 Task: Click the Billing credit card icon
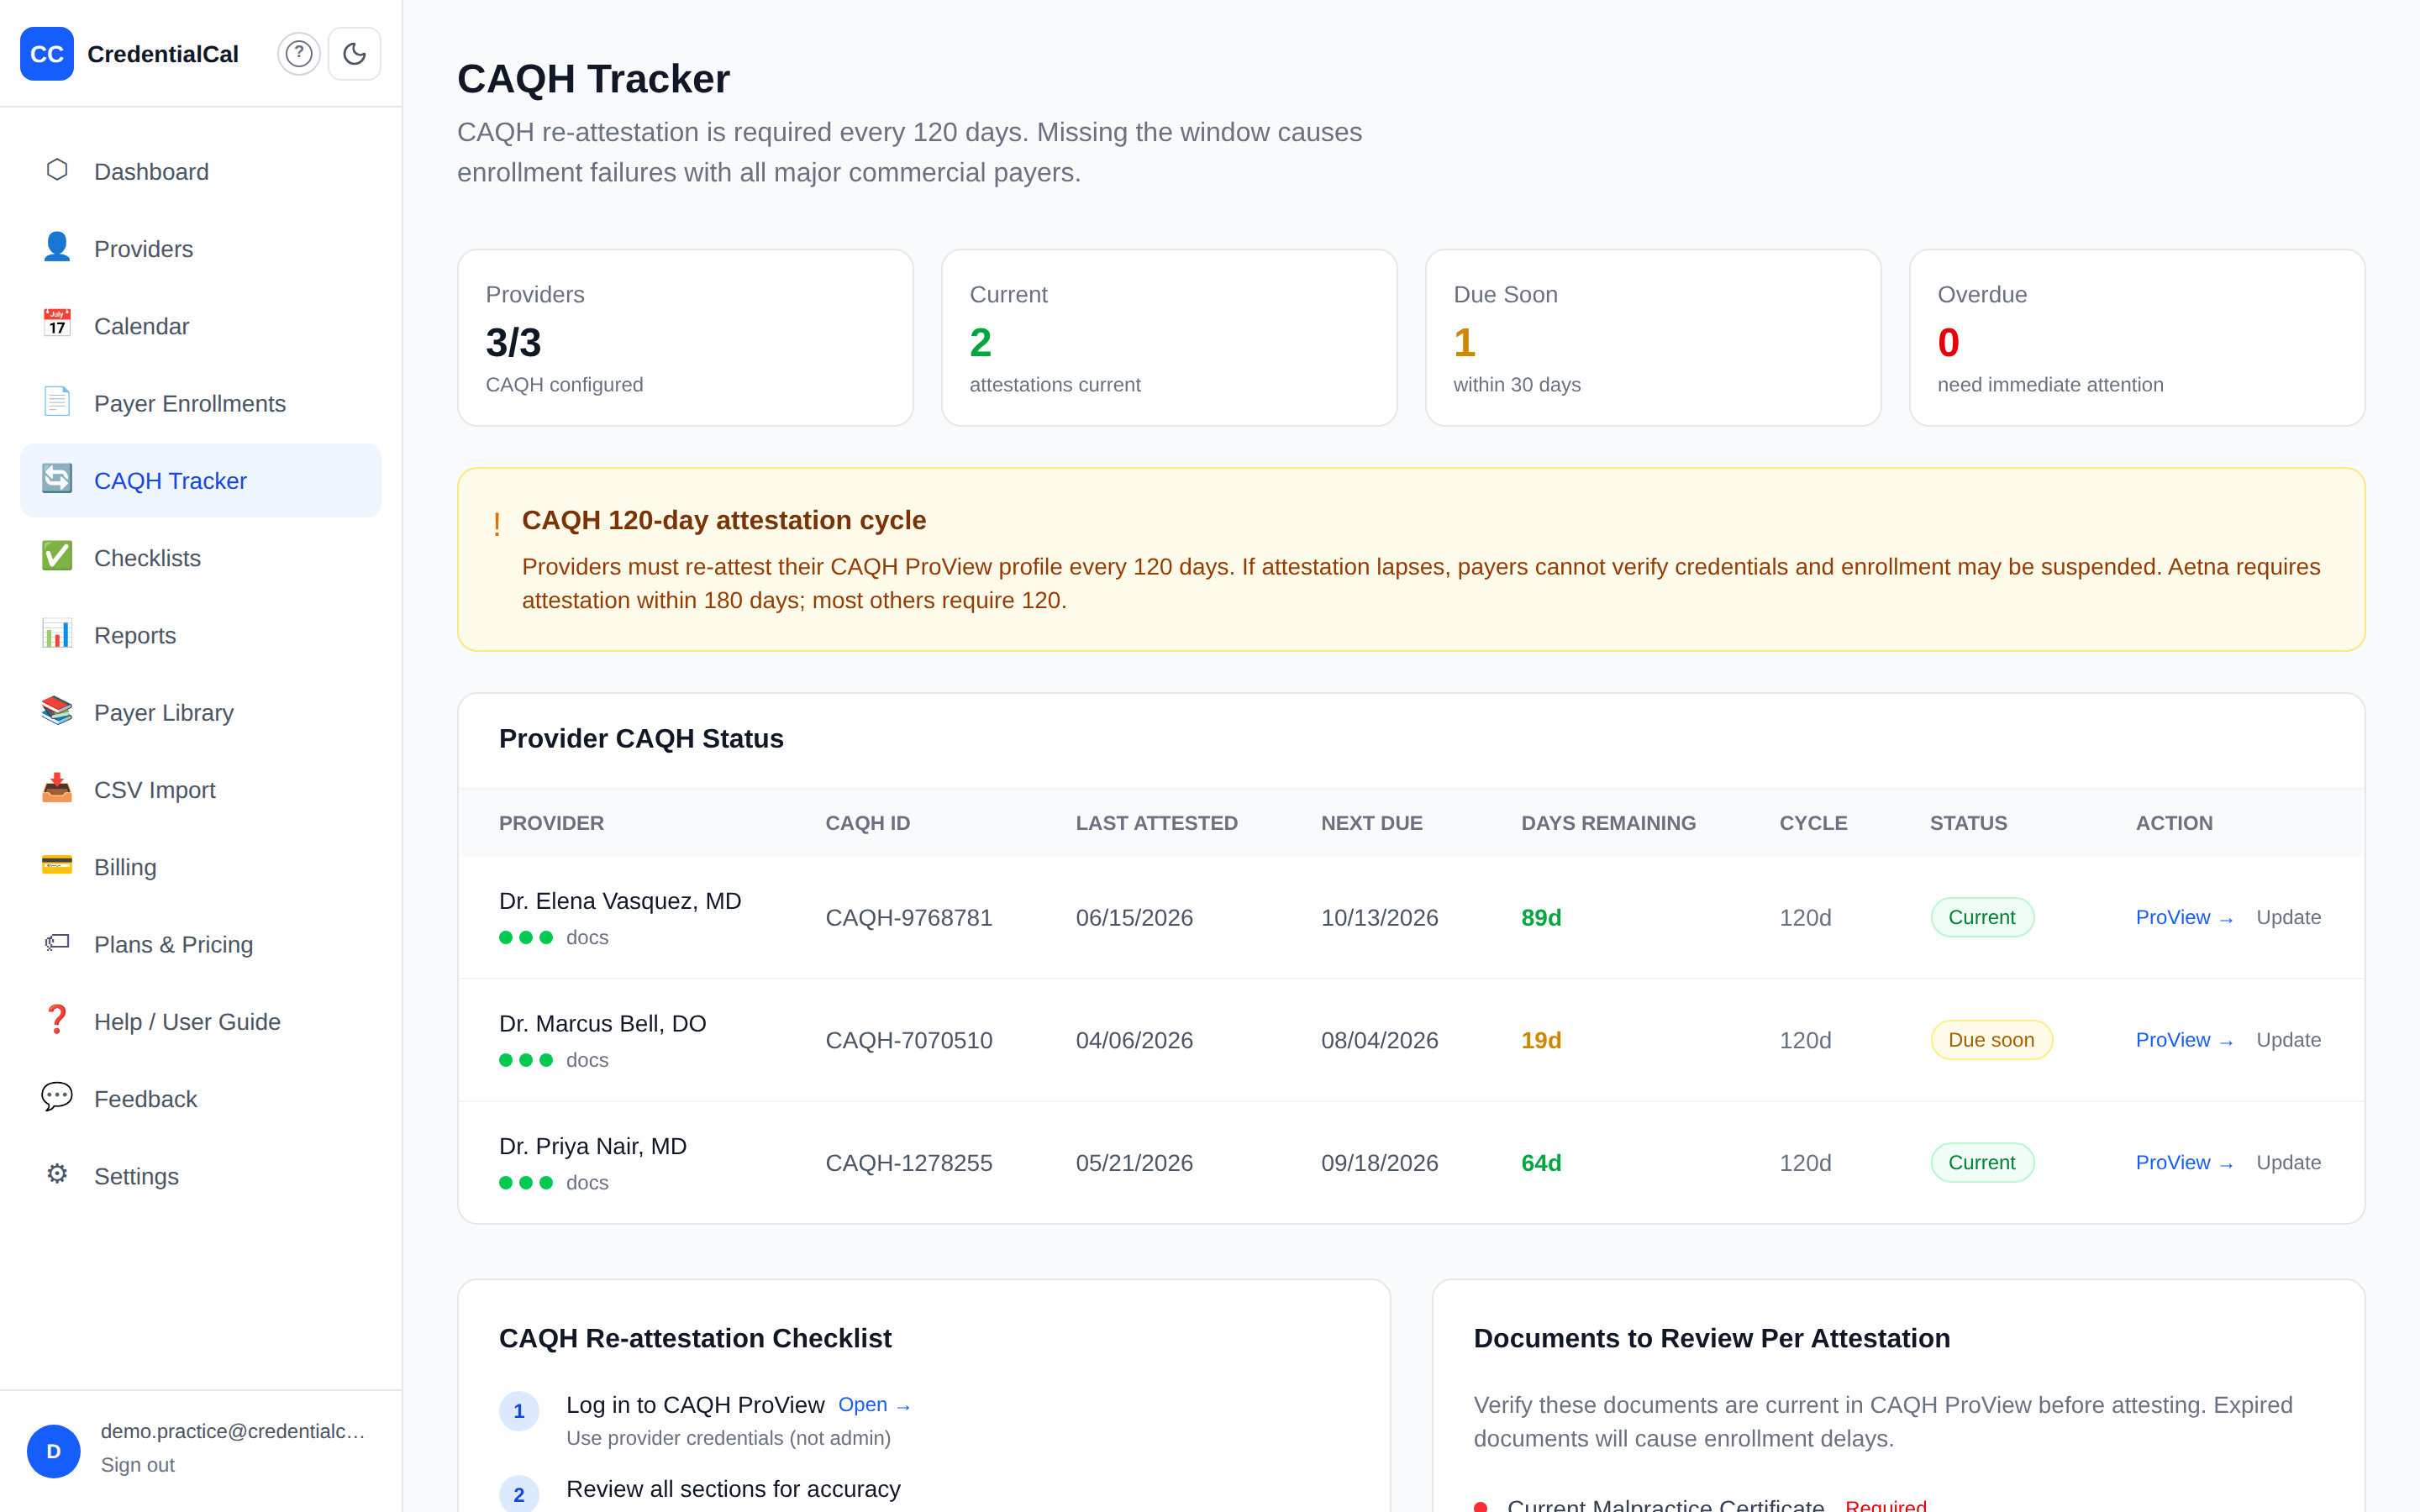(x=57, y=866)
